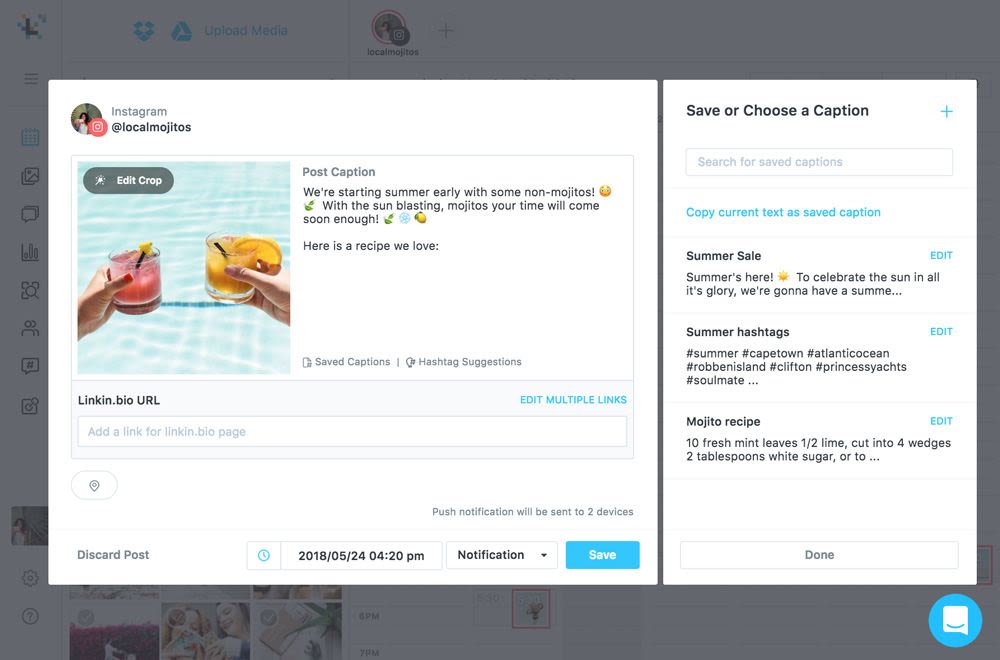This screenshot has width=1000, height=660.
Task: Add a new saved caption with plus icon
Action: coord(946,112)
